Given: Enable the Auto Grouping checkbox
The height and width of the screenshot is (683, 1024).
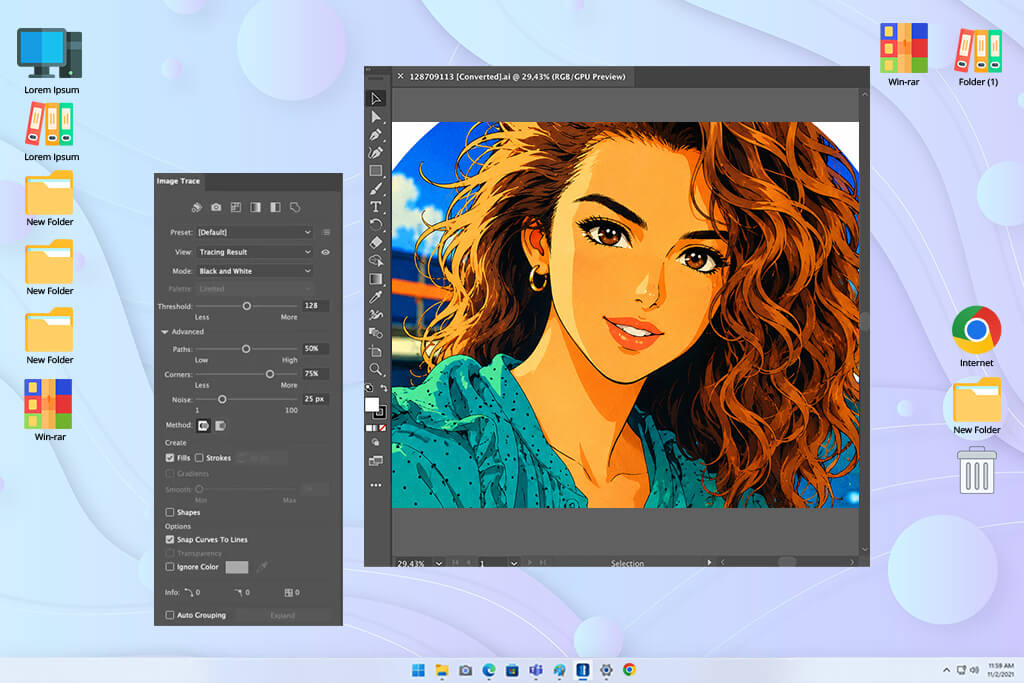Looking at the screenshot, I should (x=170, y=615).
